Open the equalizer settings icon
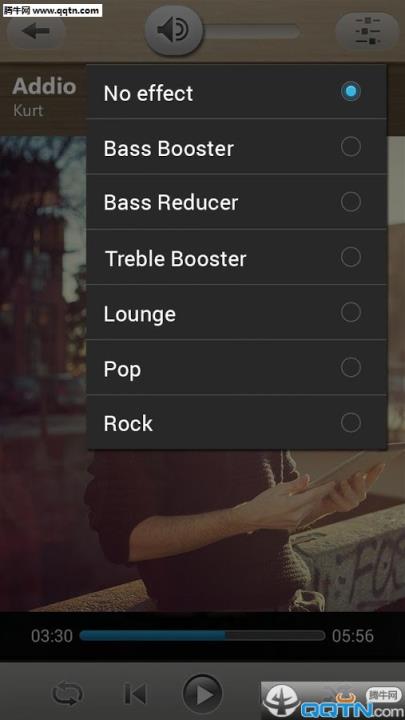 (367, 32)
